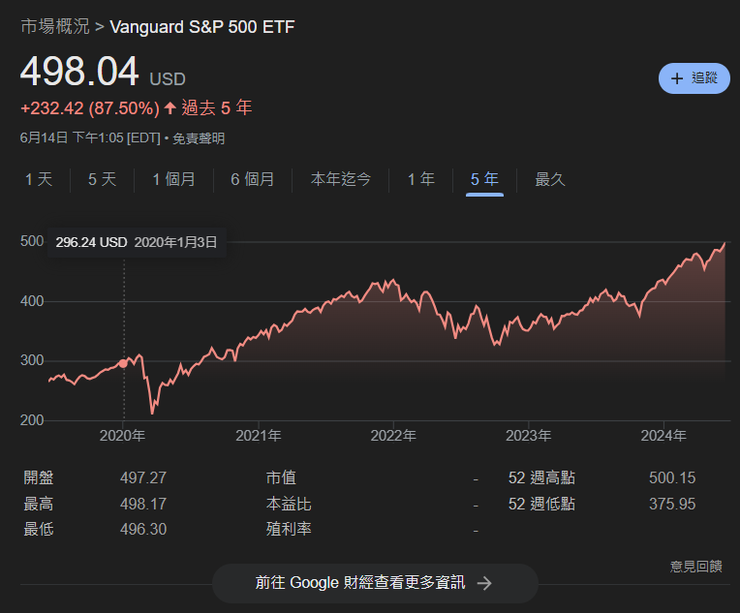The image size is (740, 613).
Task: Go to the 市場概況 breadcrumb link
Action: pyautogui.click(x=53, y=26)
